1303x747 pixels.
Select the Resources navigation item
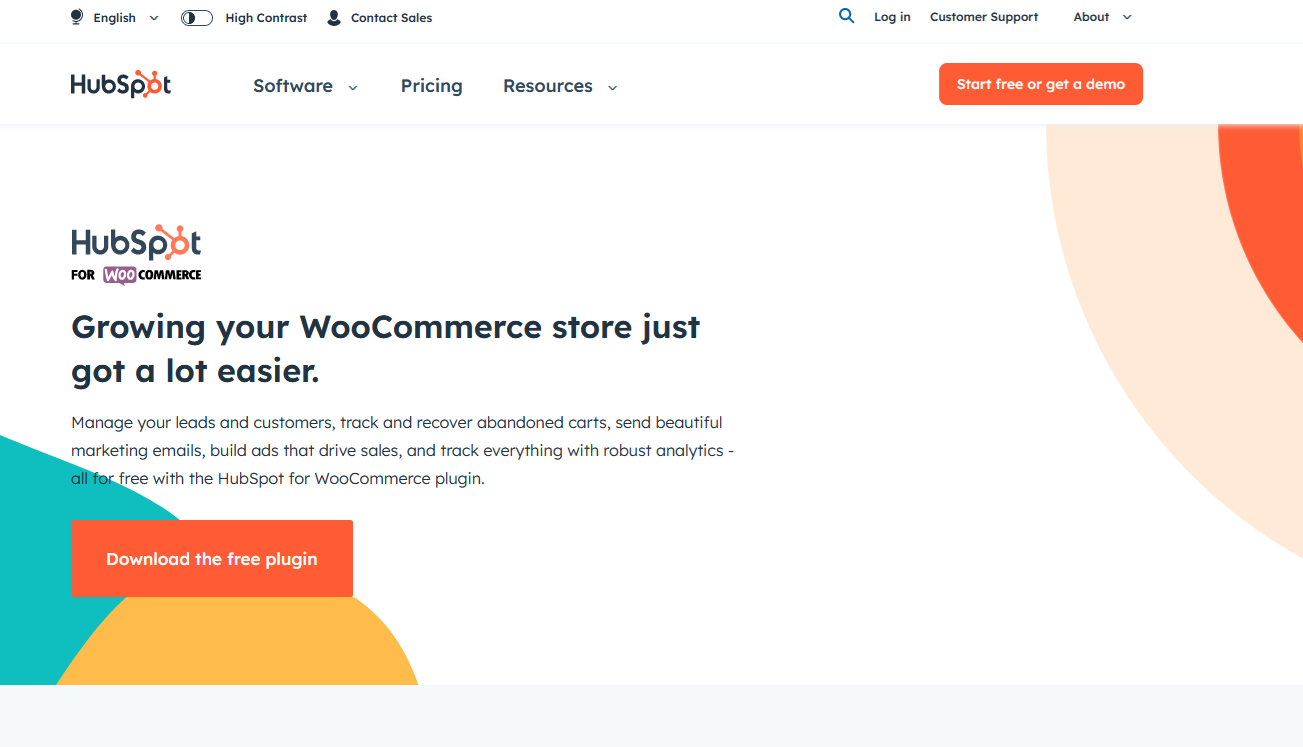[x=547, y=86]
